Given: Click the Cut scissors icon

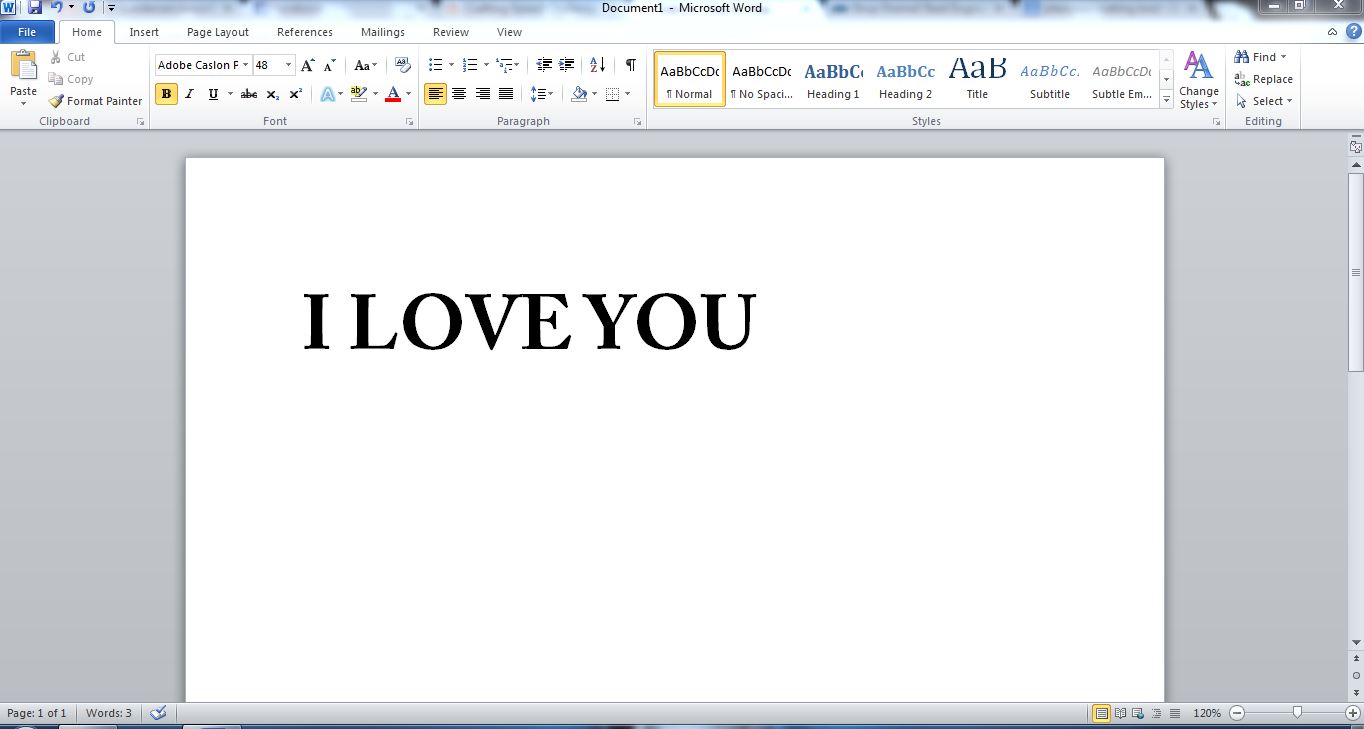Looking at the screenshot, I should (x=56, y=57).
